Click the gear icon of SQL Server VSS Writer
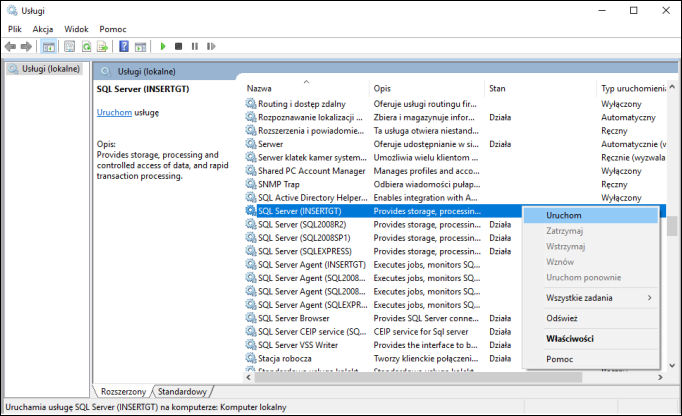 pyautogui.click(x=251, y=344)
